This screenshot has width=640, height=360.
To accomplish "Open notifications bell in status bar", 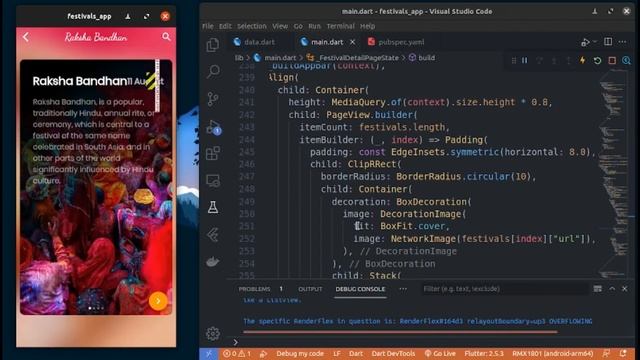I will tap(623, 353).
